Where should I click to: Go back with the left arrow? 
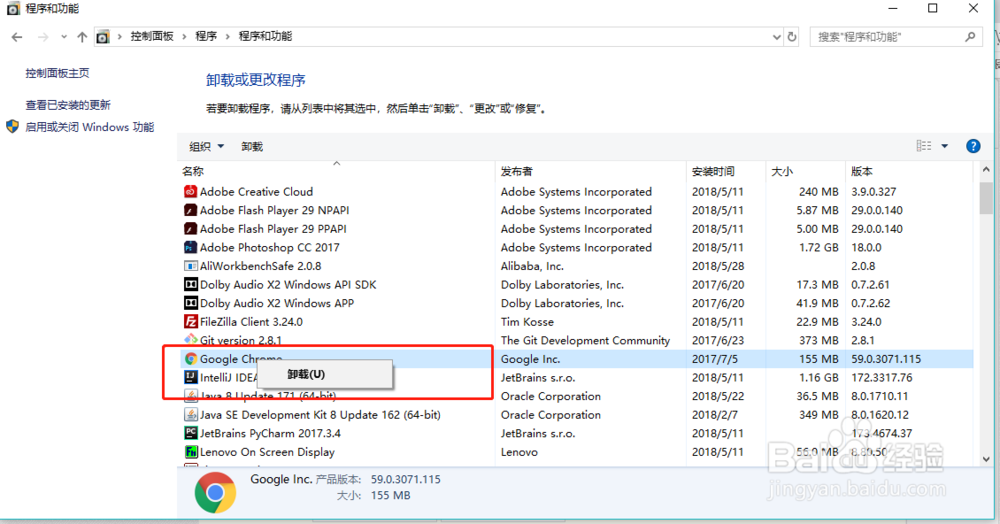point(17,37)
